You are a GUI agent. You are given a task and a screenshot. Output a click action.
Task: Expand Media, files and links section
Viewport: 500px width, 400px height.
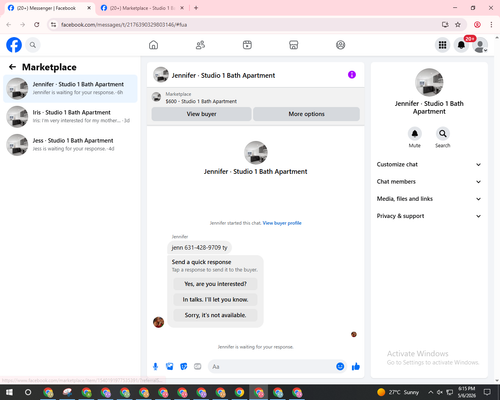point(429,199)
